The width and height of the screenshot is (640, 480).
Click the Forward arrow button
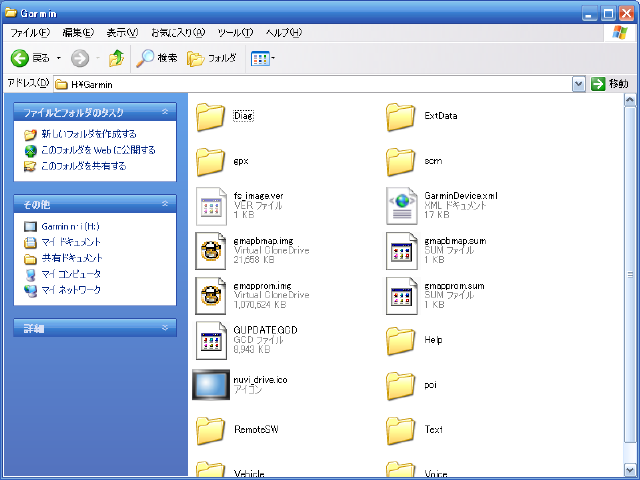coord(80,58)
